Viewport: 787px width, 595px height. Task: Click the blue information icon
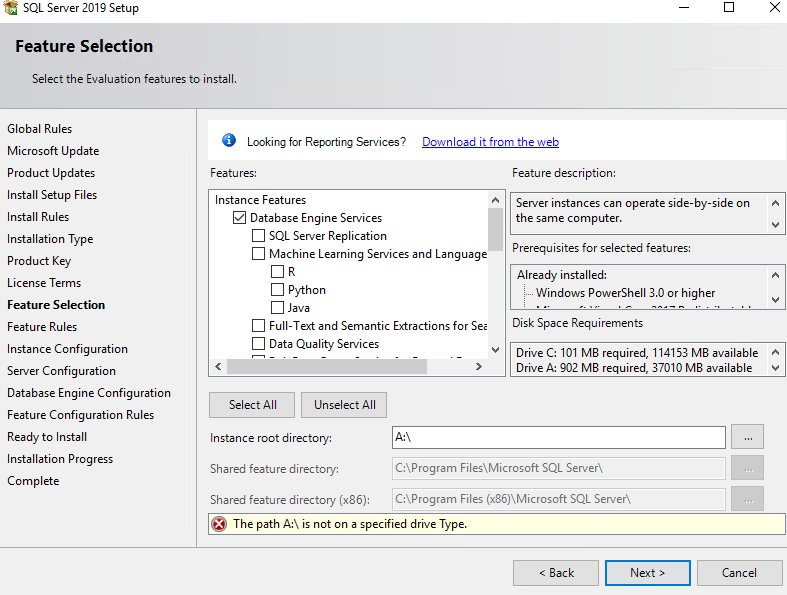229,140
